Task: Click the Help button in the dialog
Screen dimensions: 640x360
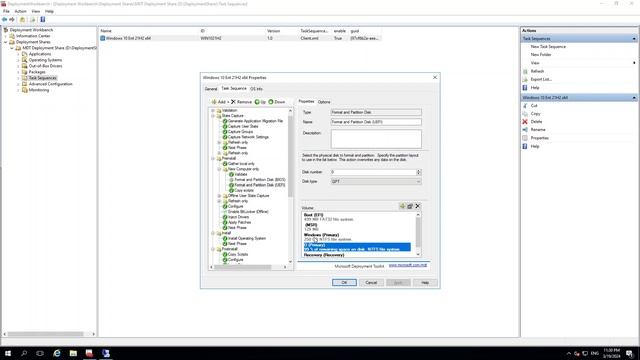Action: point(425,282)
